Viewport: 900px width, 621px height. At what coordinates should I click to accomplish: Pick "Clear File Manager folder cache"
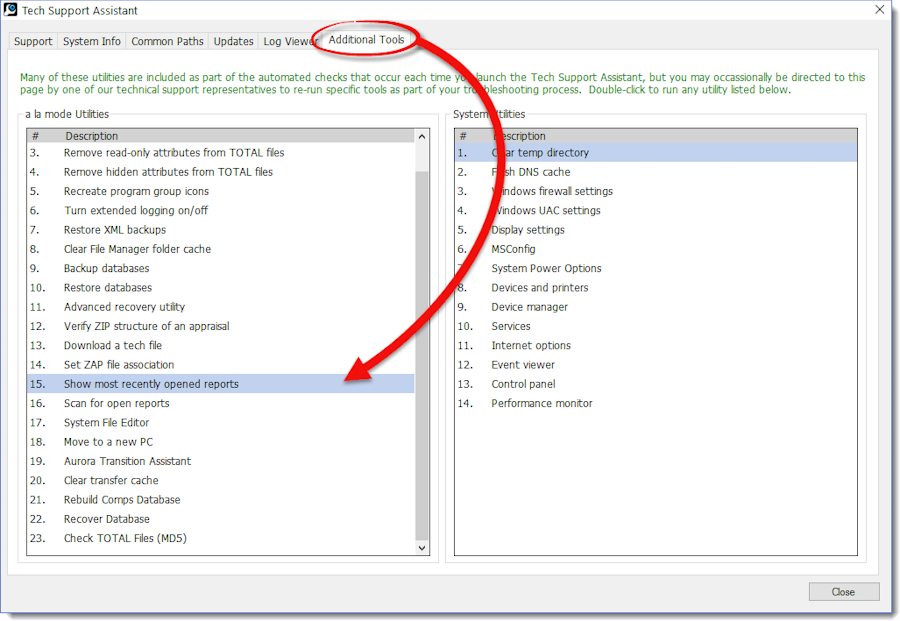220,249
